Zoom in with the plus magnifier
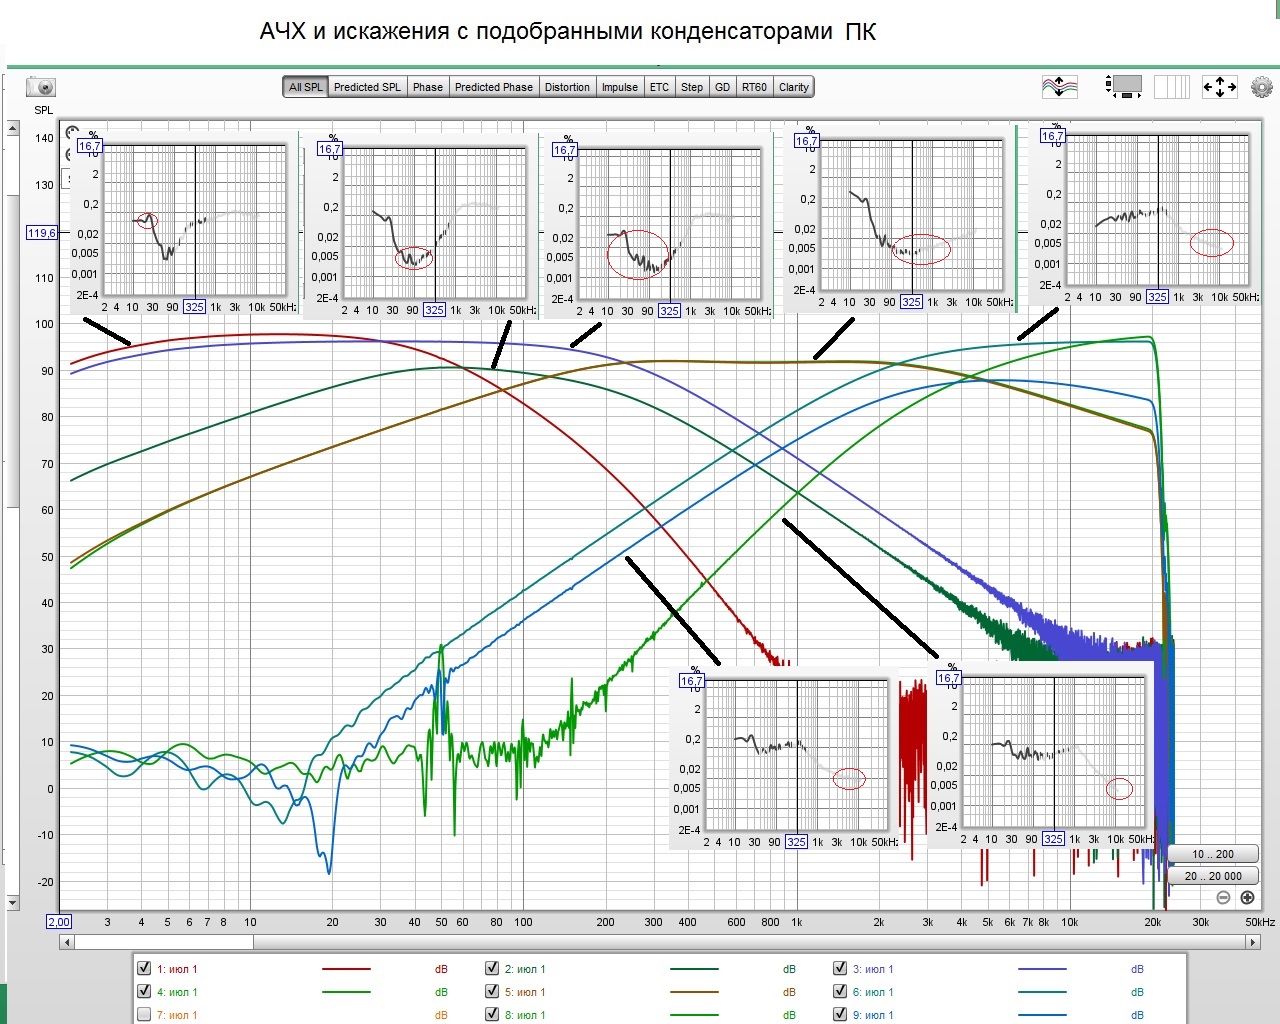The height and width of the screenshot is (1024, 1280). [x=1247, y=898]
